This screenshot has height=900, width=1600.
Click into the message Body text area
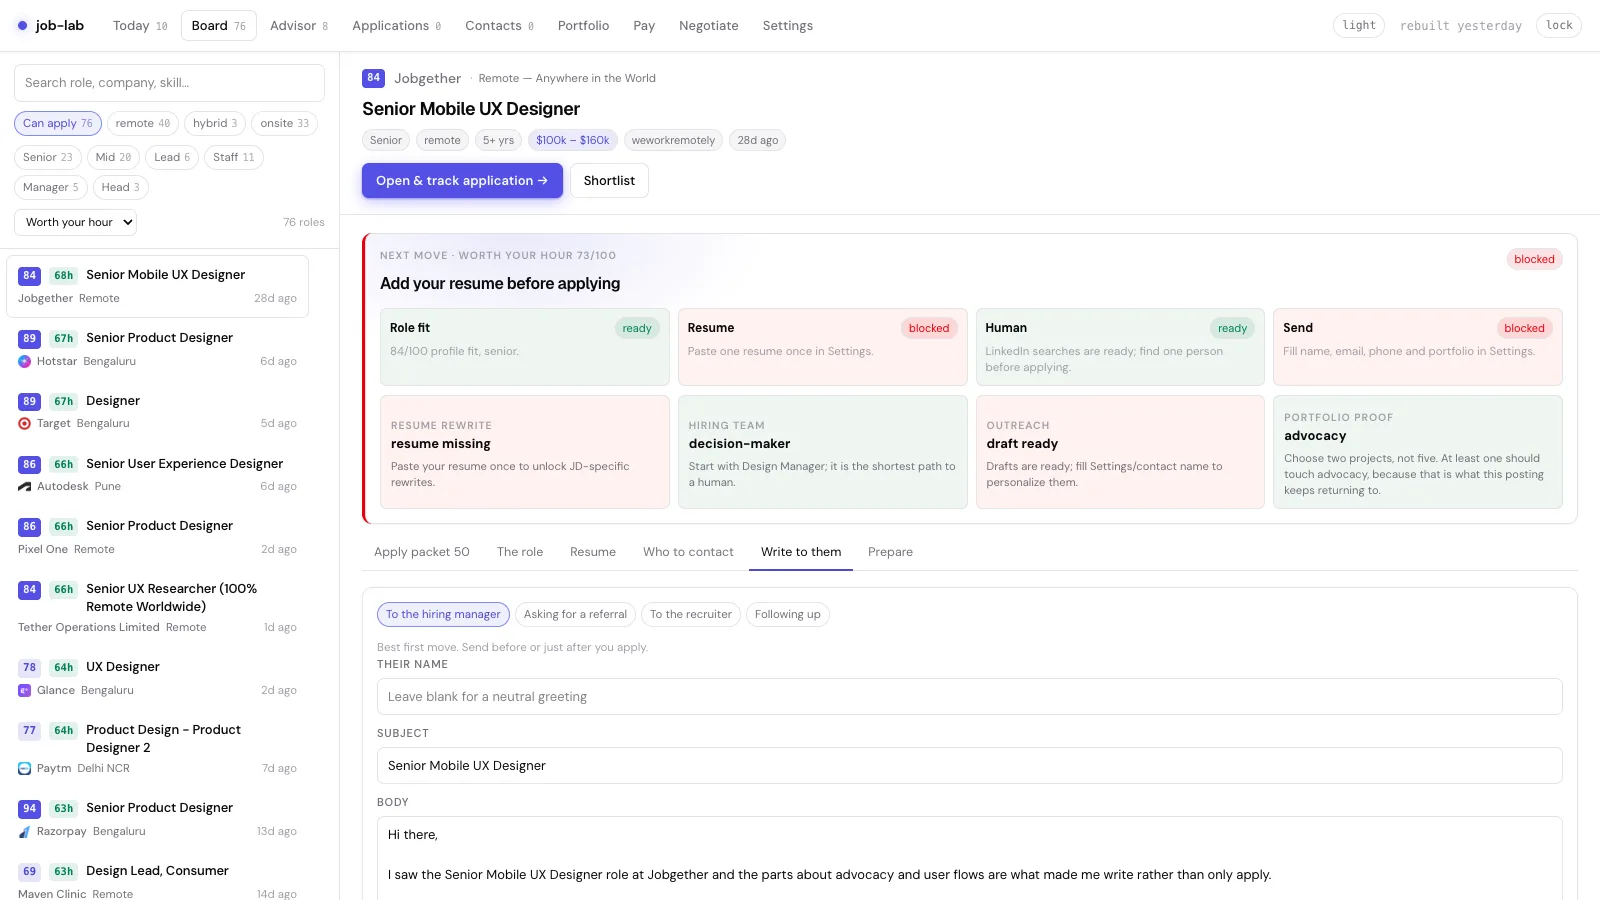[x=969, y=858]
